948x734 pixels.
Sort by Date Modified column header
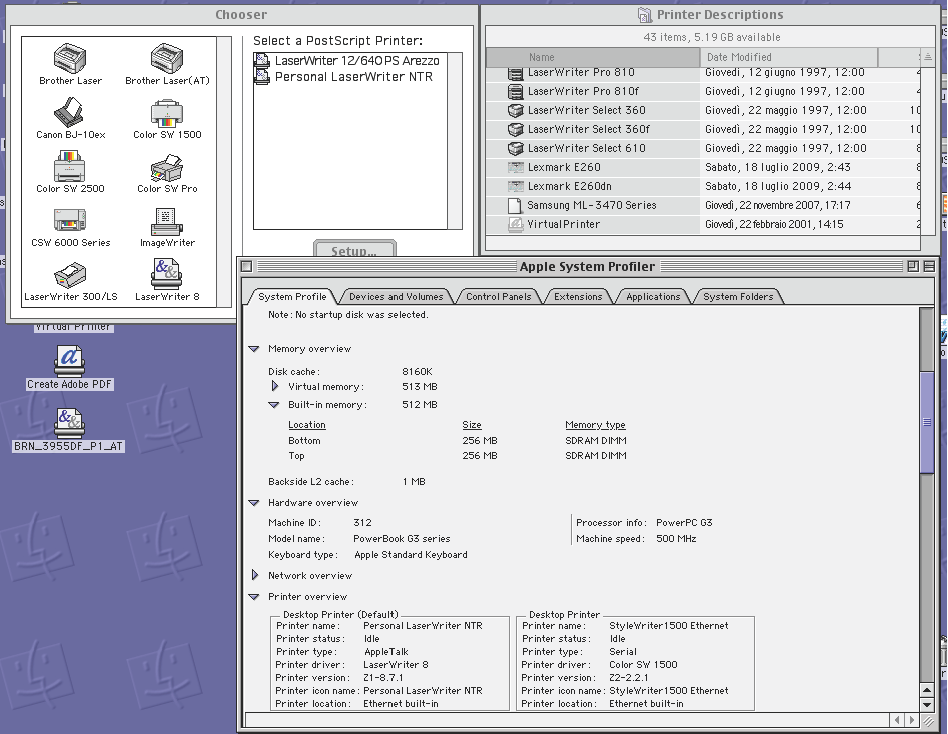788,57
